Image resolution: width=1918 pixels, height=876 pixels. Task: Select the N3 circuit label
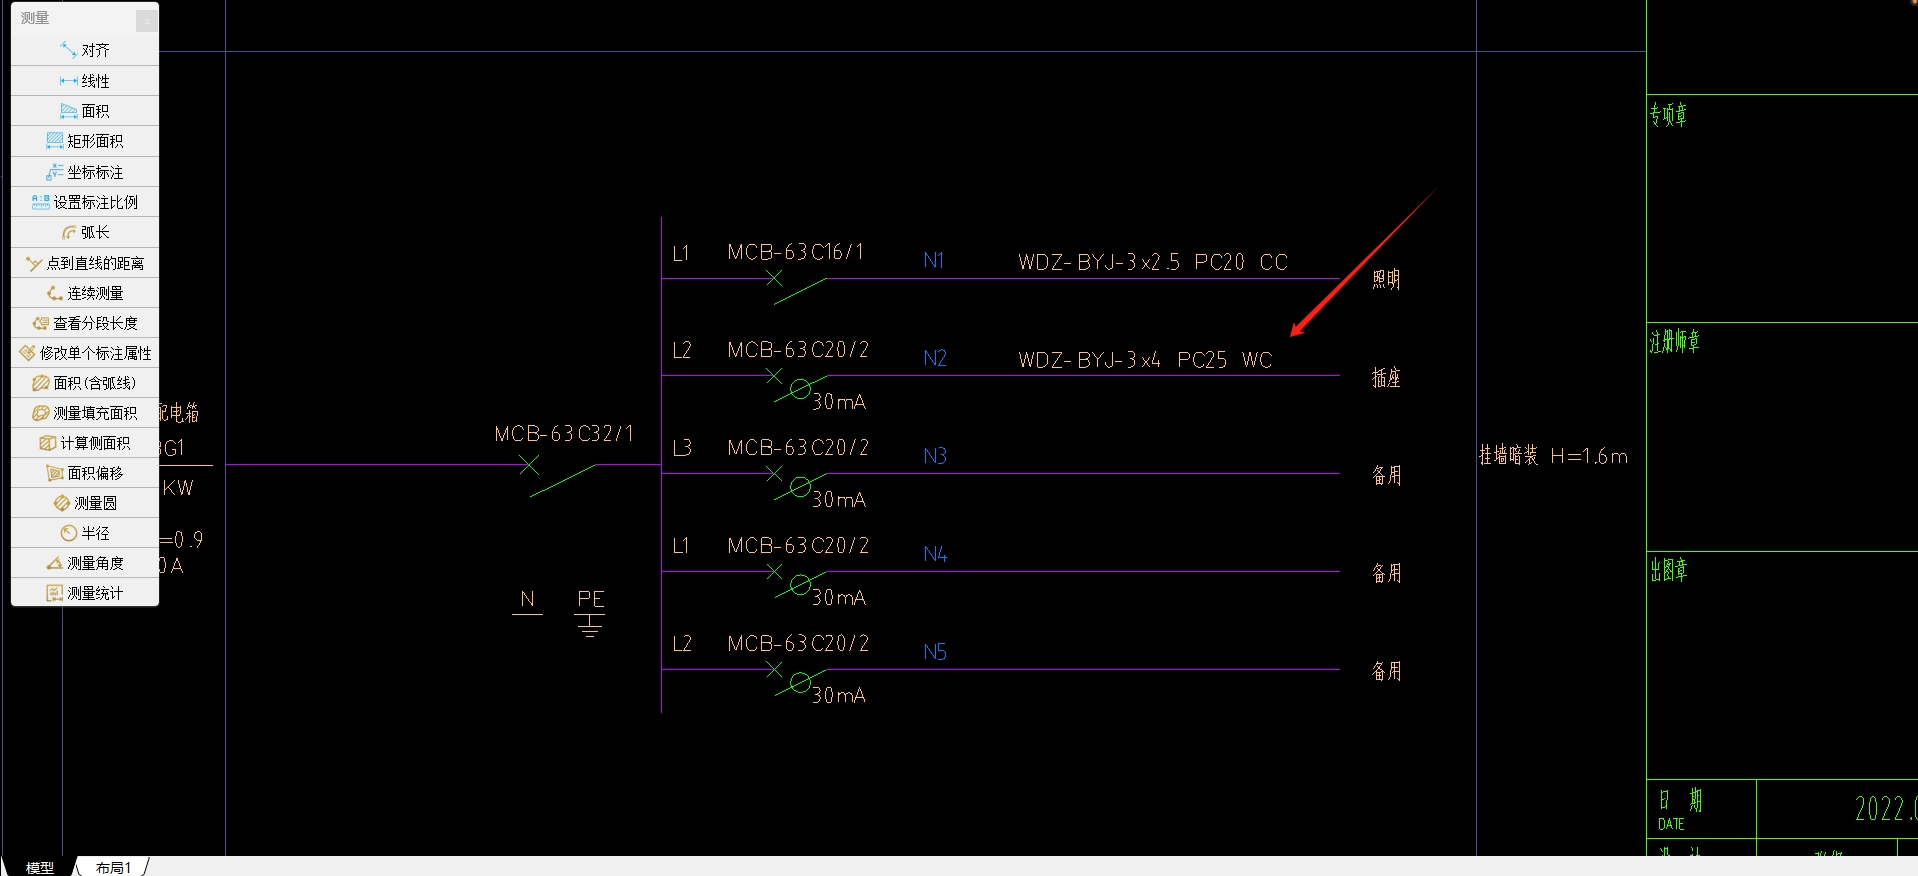pyautogui.click(x=935, y=456)
